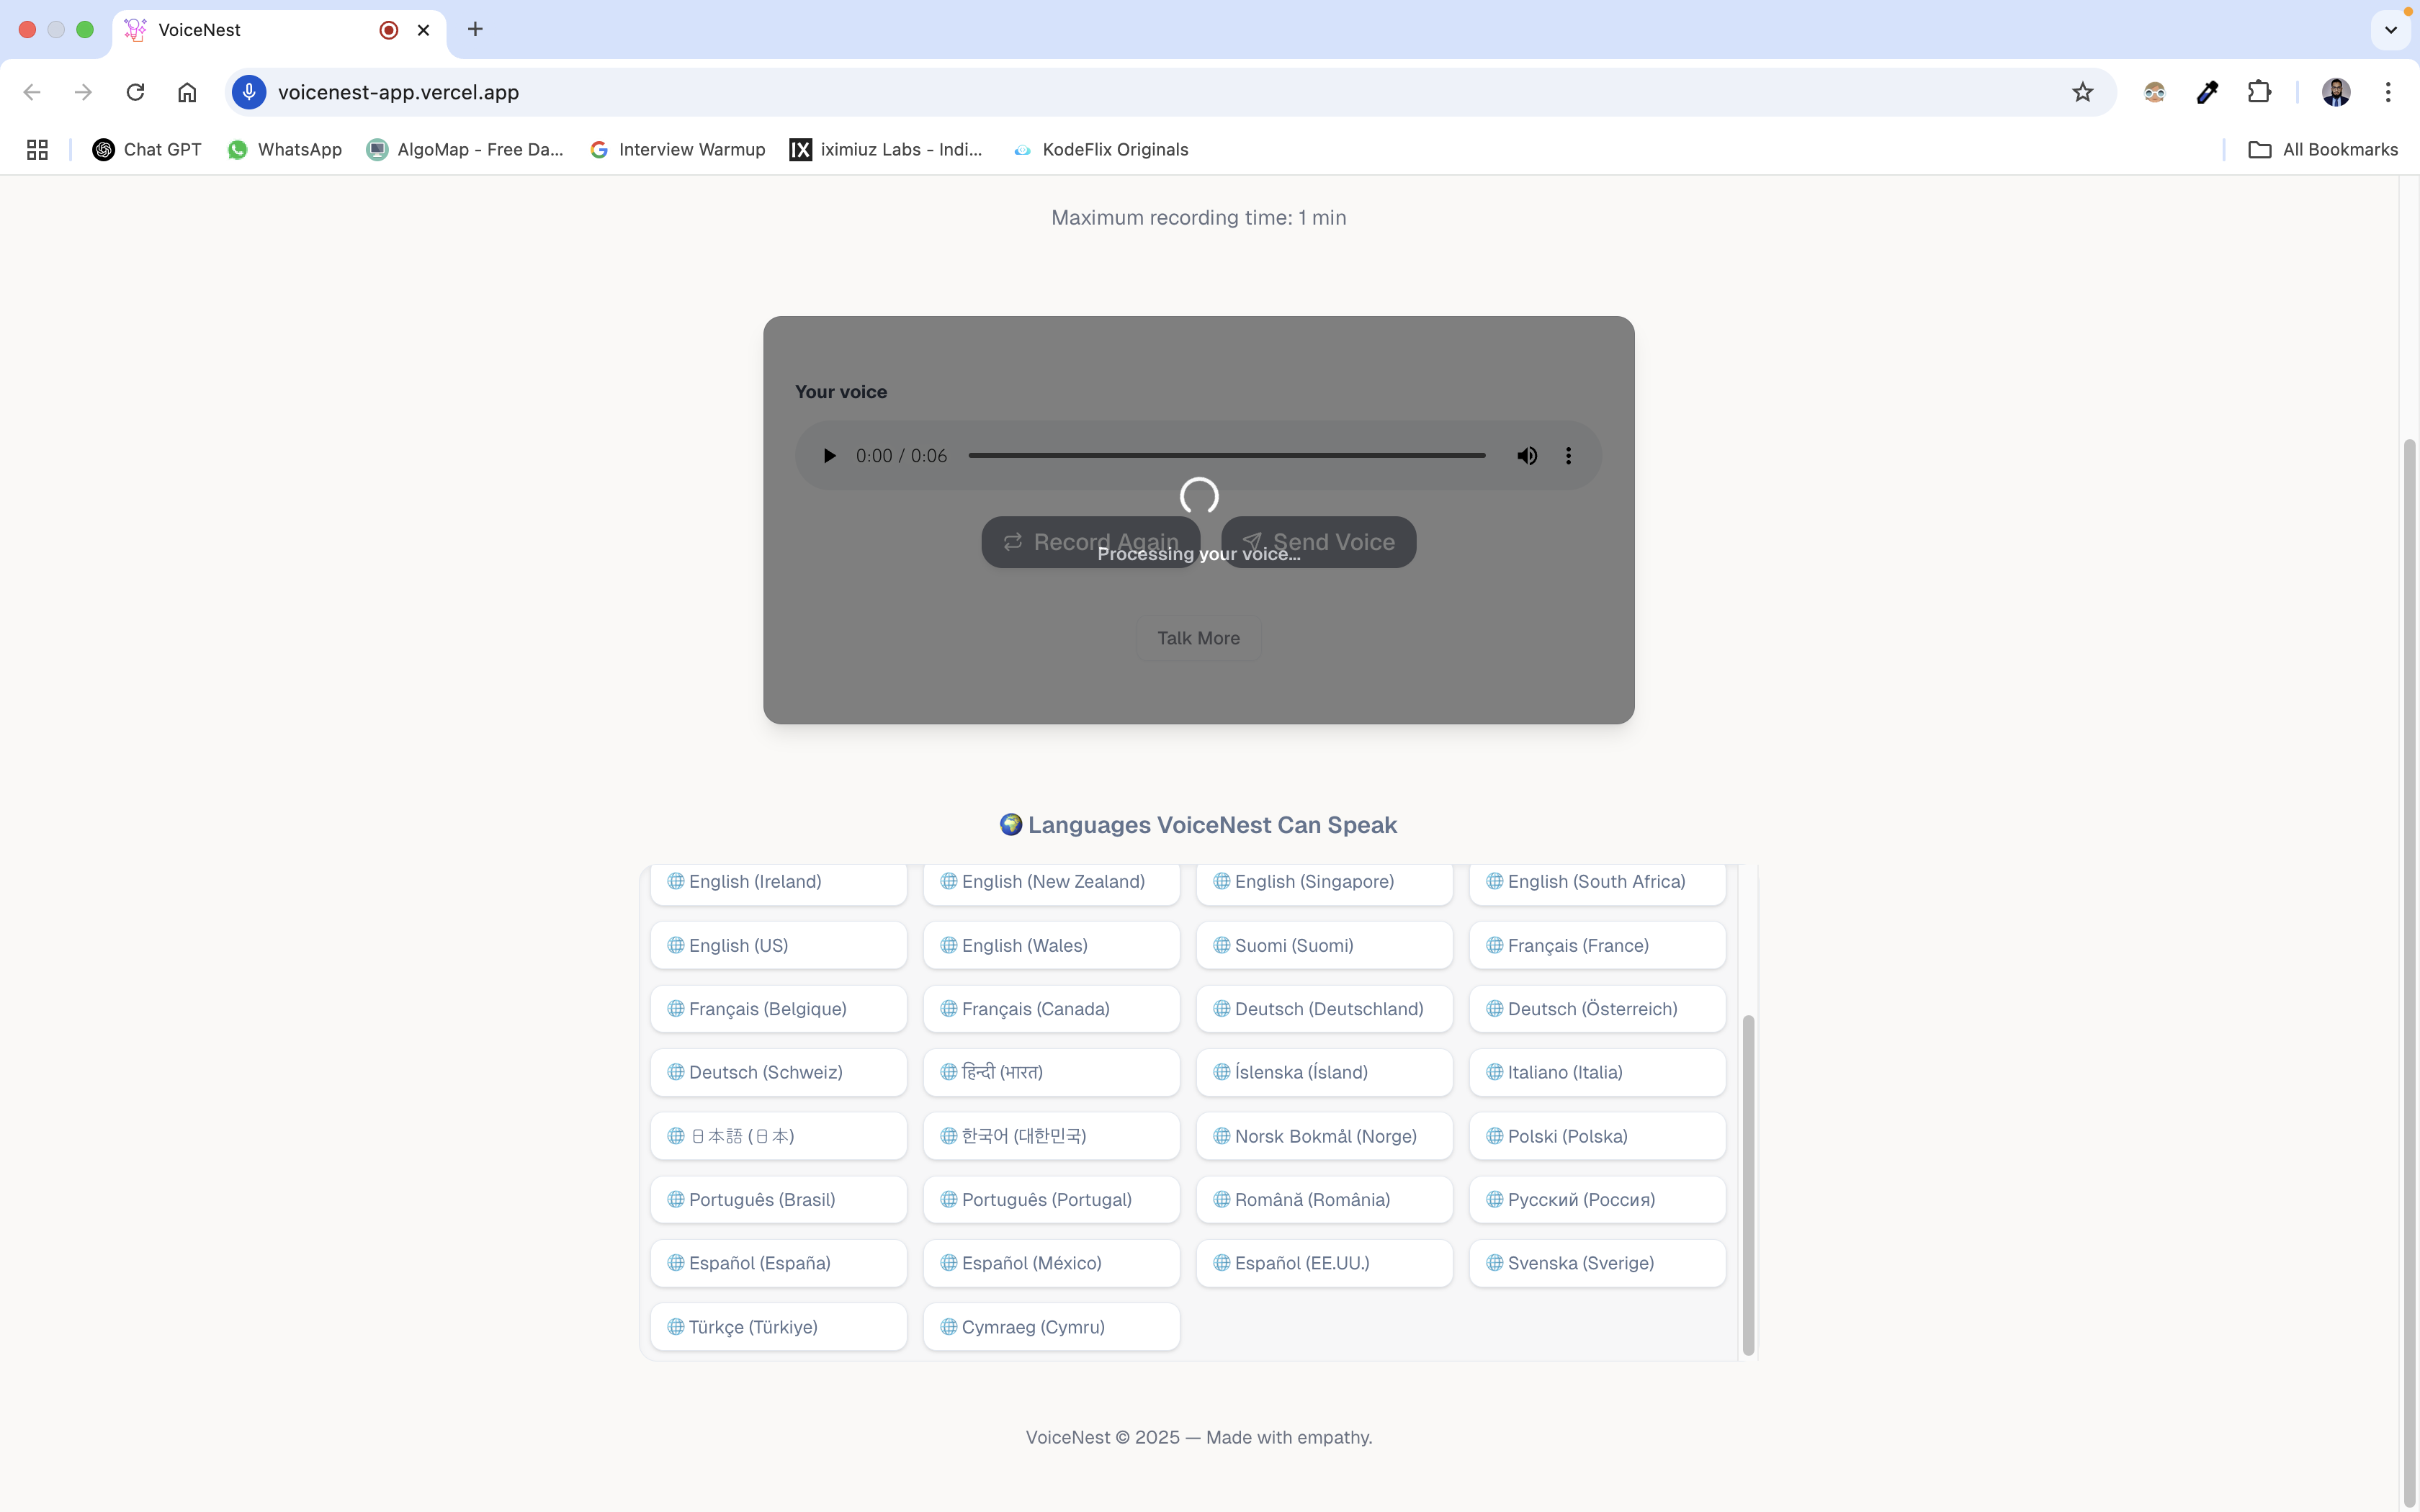The image size is (2420, 1512).
Task: Click the Record Again button
Action: pyautogui.click(x=1090, y=542)
